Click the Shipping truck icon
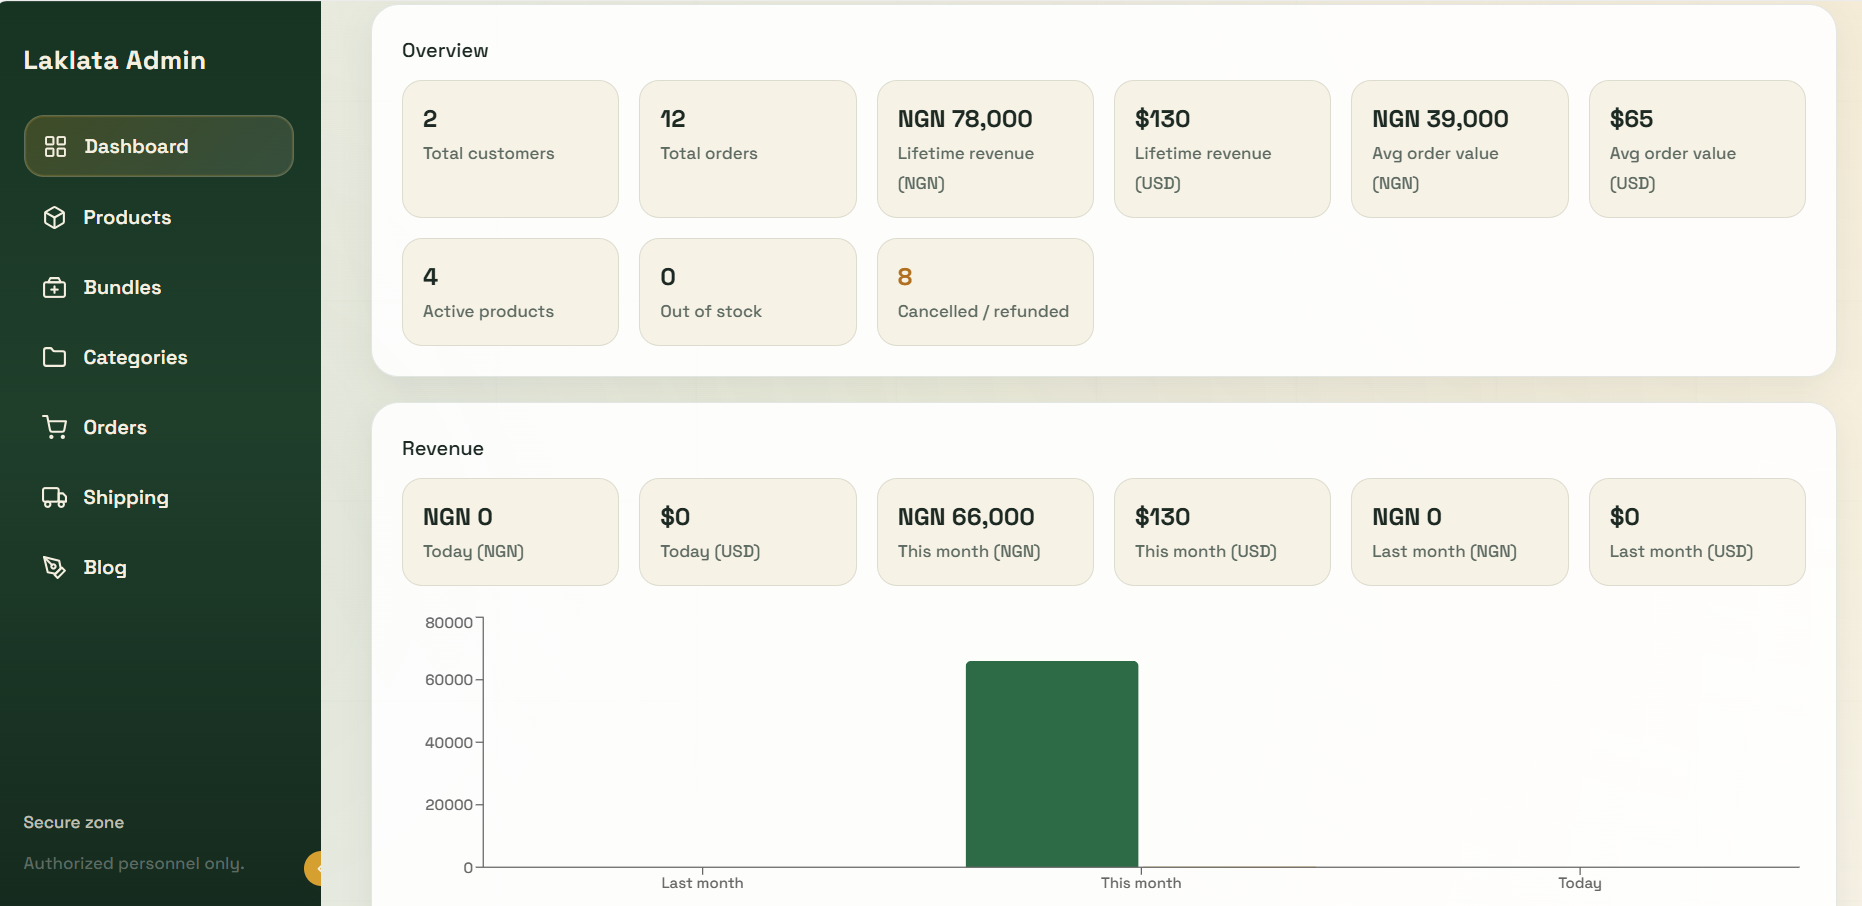 55,497
